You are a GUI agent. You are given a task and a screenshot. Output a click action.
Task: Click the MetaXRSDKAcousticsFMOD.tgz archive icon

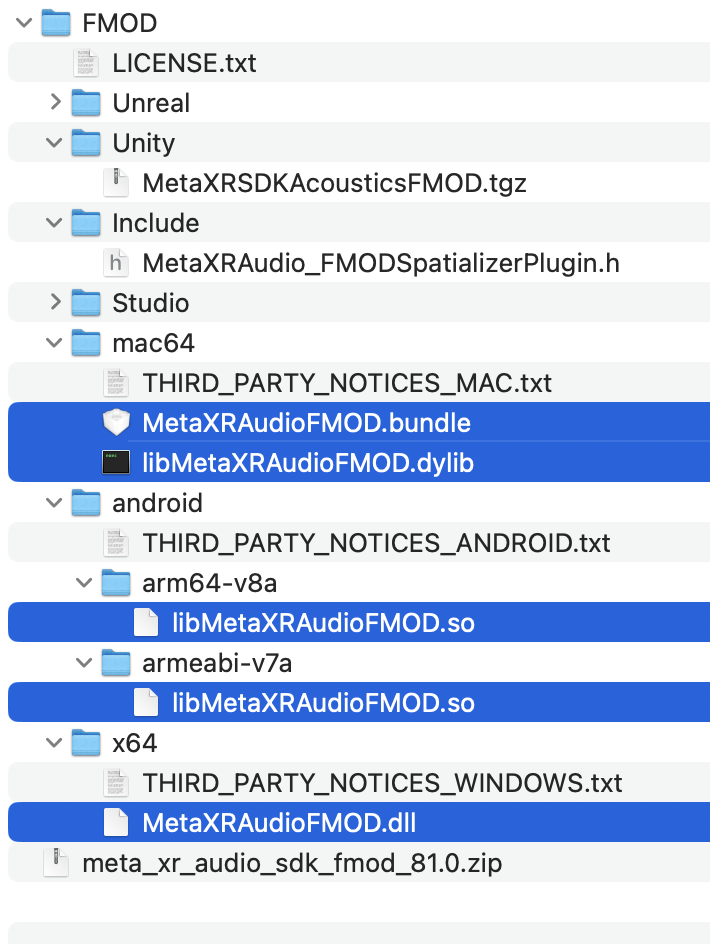[117, 183]
